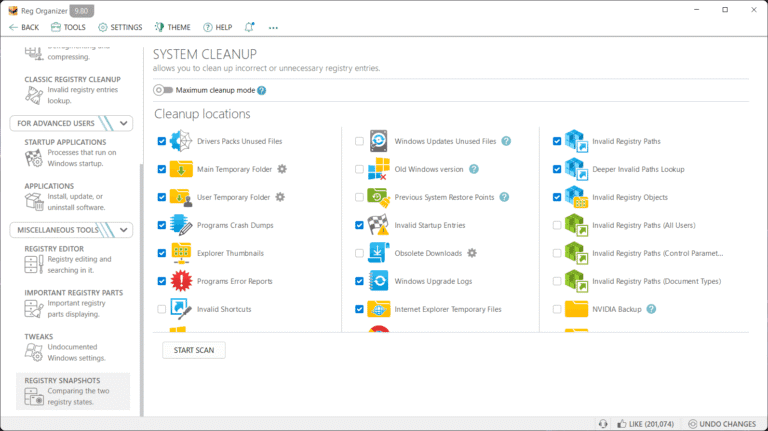Click the Main Temporary Folder icon
This screenshot has height=431, width=768.
181,169
